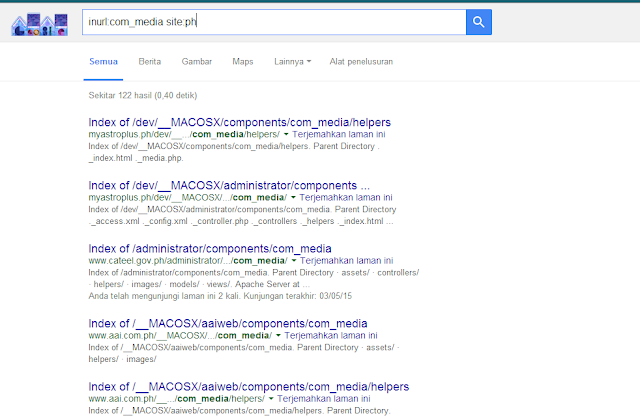Expand arrow beside www.cateel.gov.ph URL
The image size is (640, 420).
click(x=293, y=261)
